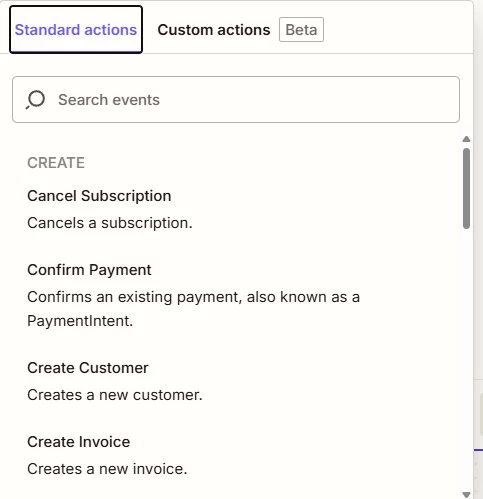Focus the Search events input field
The width and height of the screenshot is (483, 499).
click(x=236, y=99)
